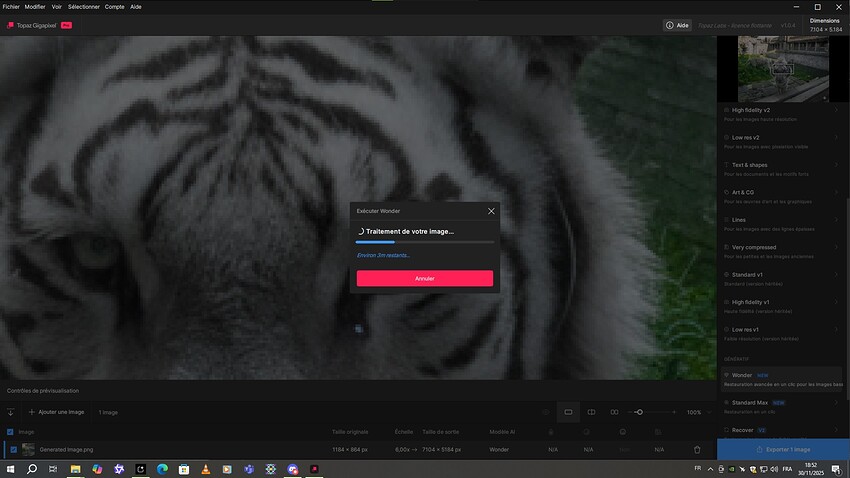Expand the High fidelity v2 model options

[x=837, y=110]
